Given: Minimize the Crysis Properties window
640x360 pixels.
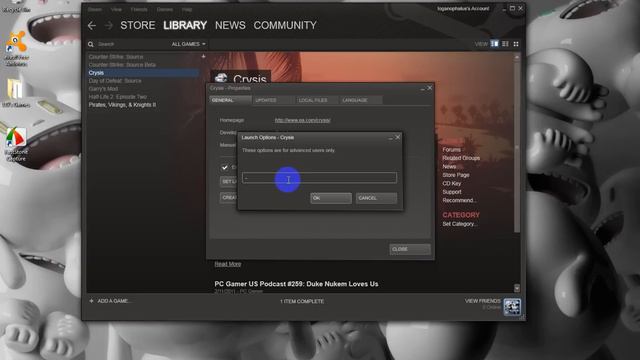Looking at the screenshot, I should (x=422, y=88).
